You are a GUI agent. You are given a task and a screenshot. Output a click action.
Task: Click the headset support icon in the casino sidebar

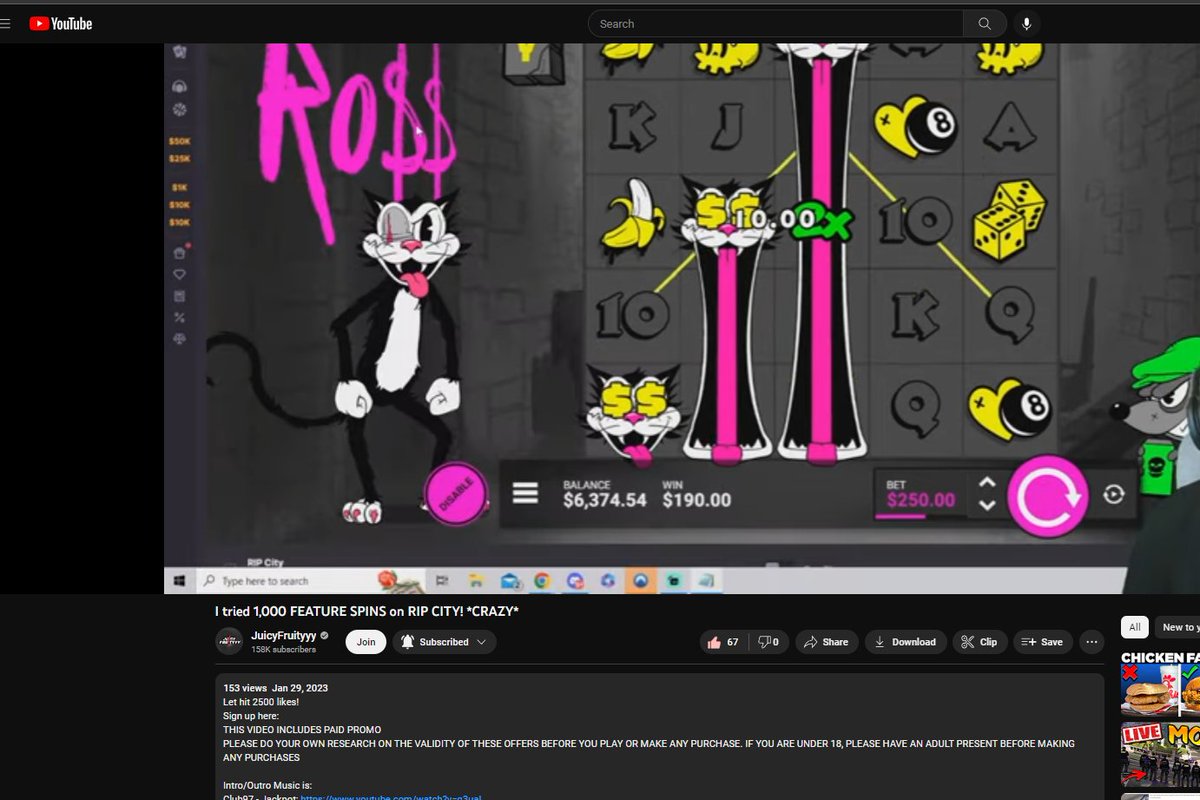(x=180, y=87)
